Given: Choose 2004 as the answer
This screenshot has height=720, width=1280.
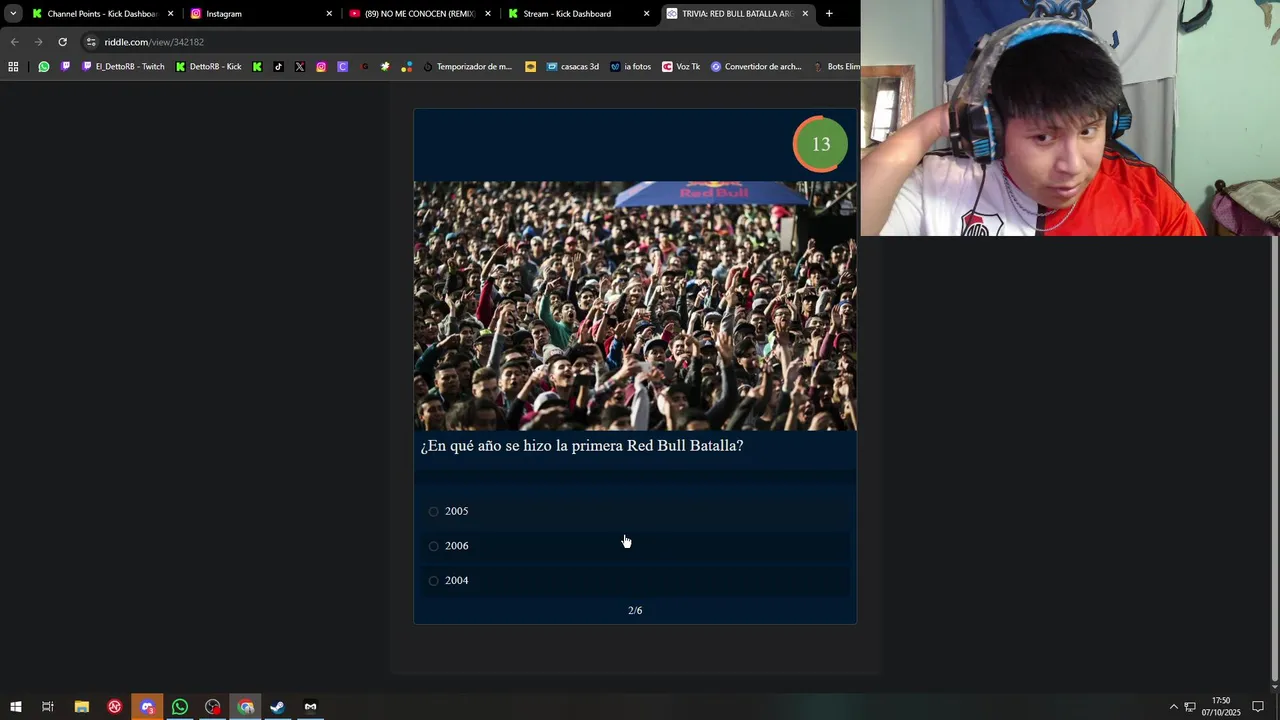Looking at the screenshot, I should pyautogui.click(x=636, y=580).
